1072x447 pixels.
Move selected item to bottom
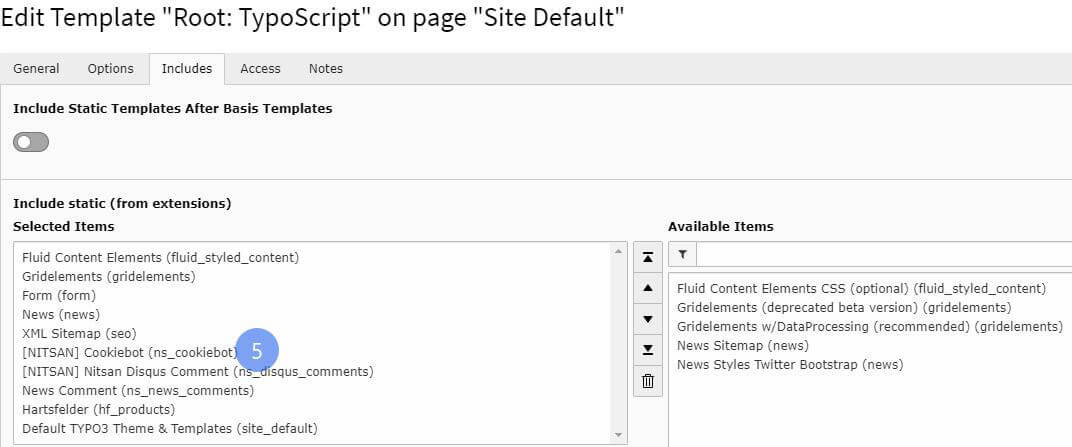648,350
